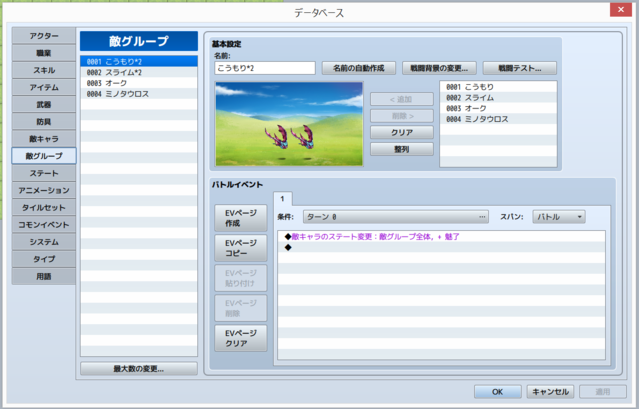This screenshot has height=409, width=639.
Task: Select the empty ◆ event command line
Action: 442,247
